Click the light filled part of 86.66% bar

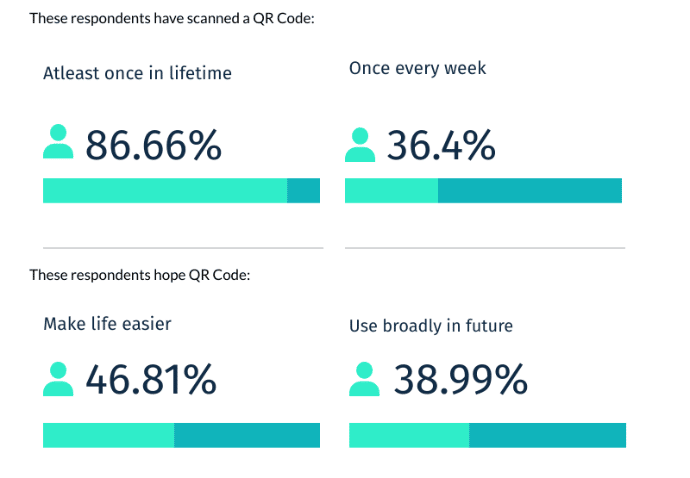[x=165, y=191]
